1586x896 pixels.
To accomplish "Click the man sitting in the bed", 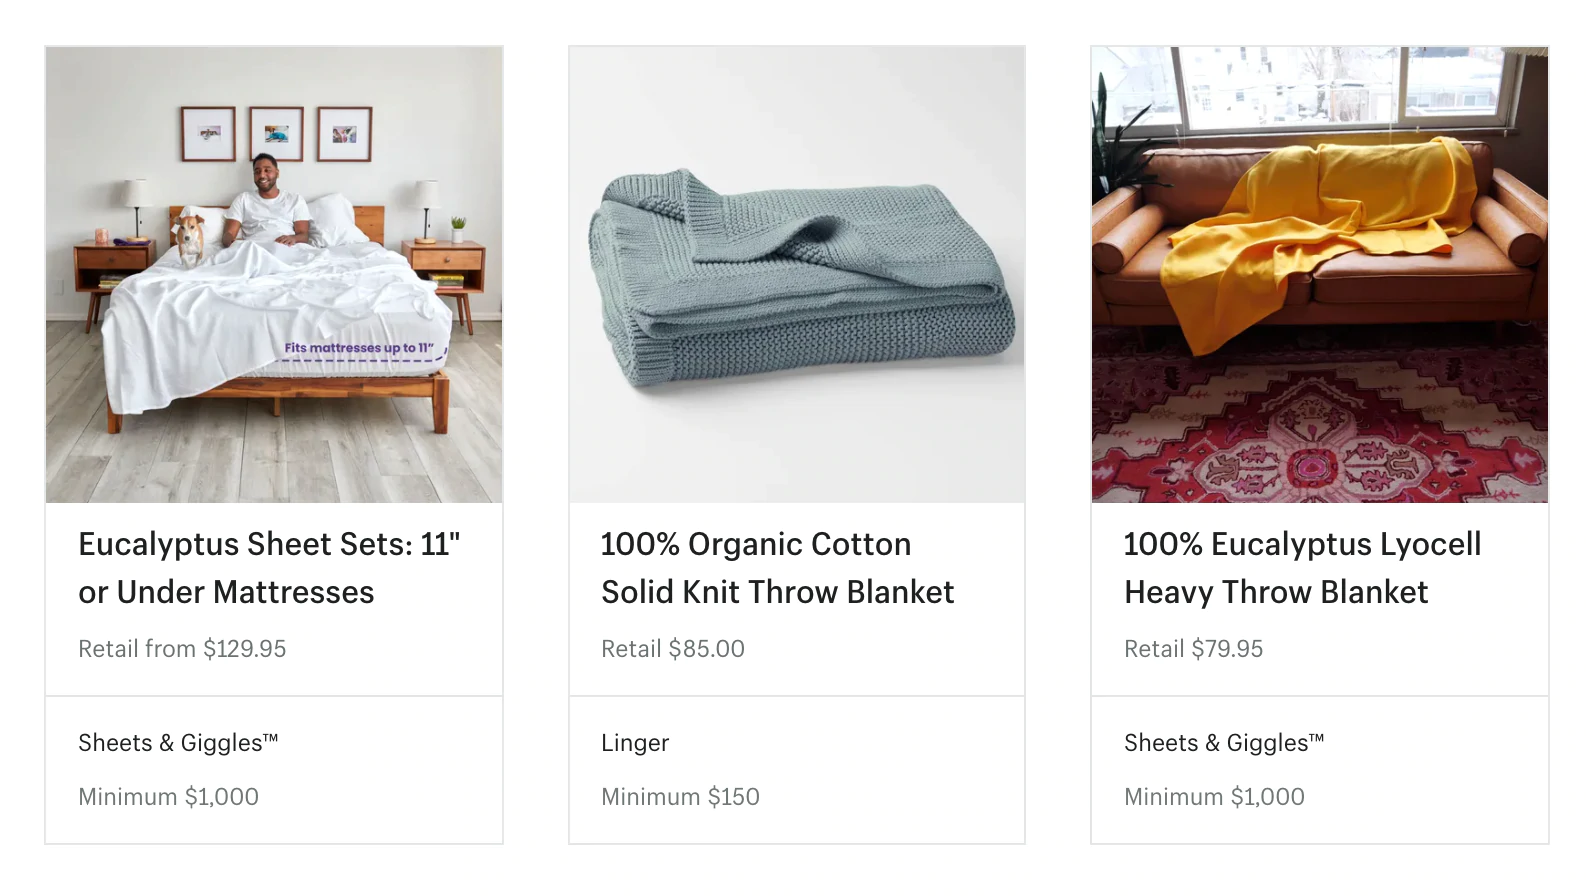I will click(x=268, y=200).
